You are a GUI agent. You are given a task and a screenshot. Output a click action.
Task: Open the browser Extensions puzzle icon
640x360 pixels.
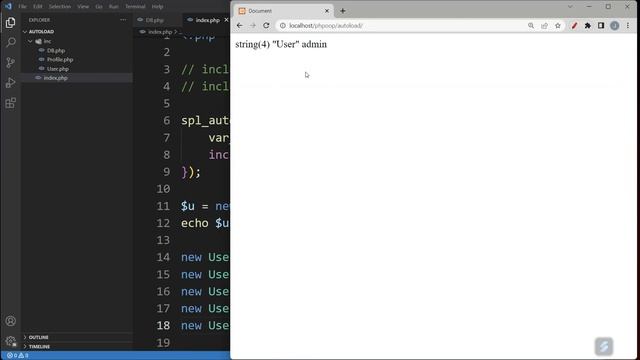click(587, 26)
